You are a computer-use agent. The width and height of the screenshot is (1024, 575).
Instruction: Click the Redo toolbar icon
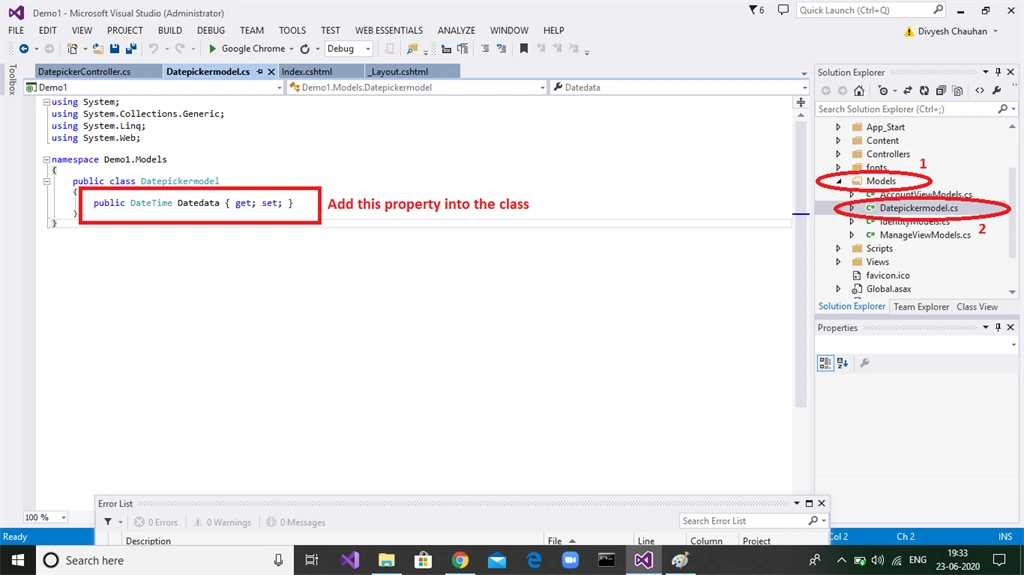[180, 48]
